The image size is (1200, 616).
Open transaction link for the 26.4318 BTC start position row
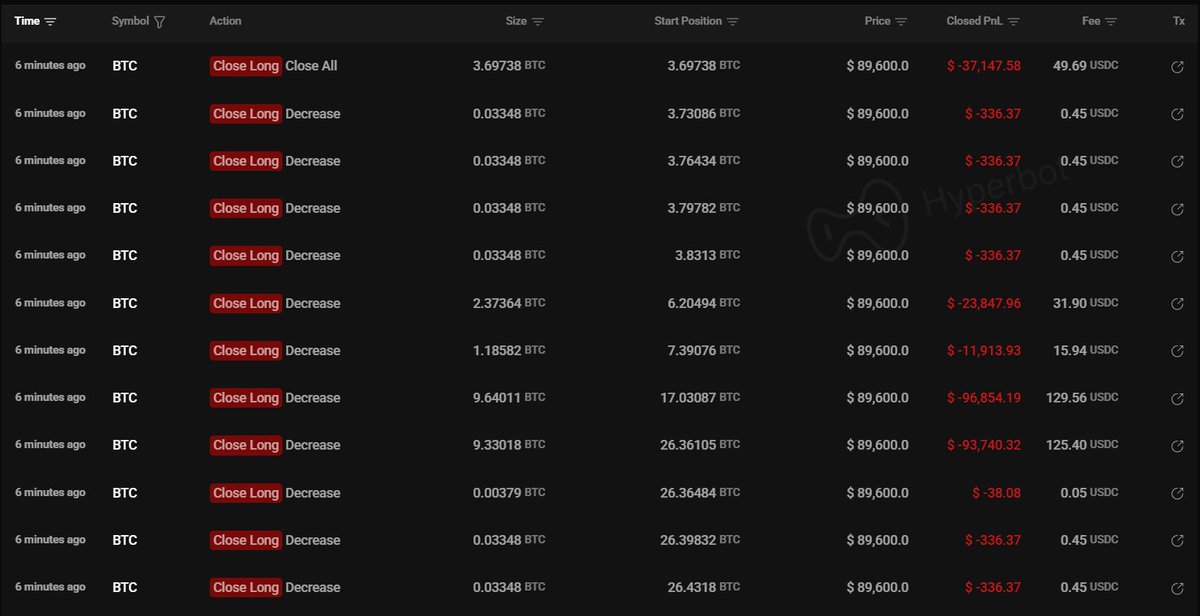coord(1177,588)
